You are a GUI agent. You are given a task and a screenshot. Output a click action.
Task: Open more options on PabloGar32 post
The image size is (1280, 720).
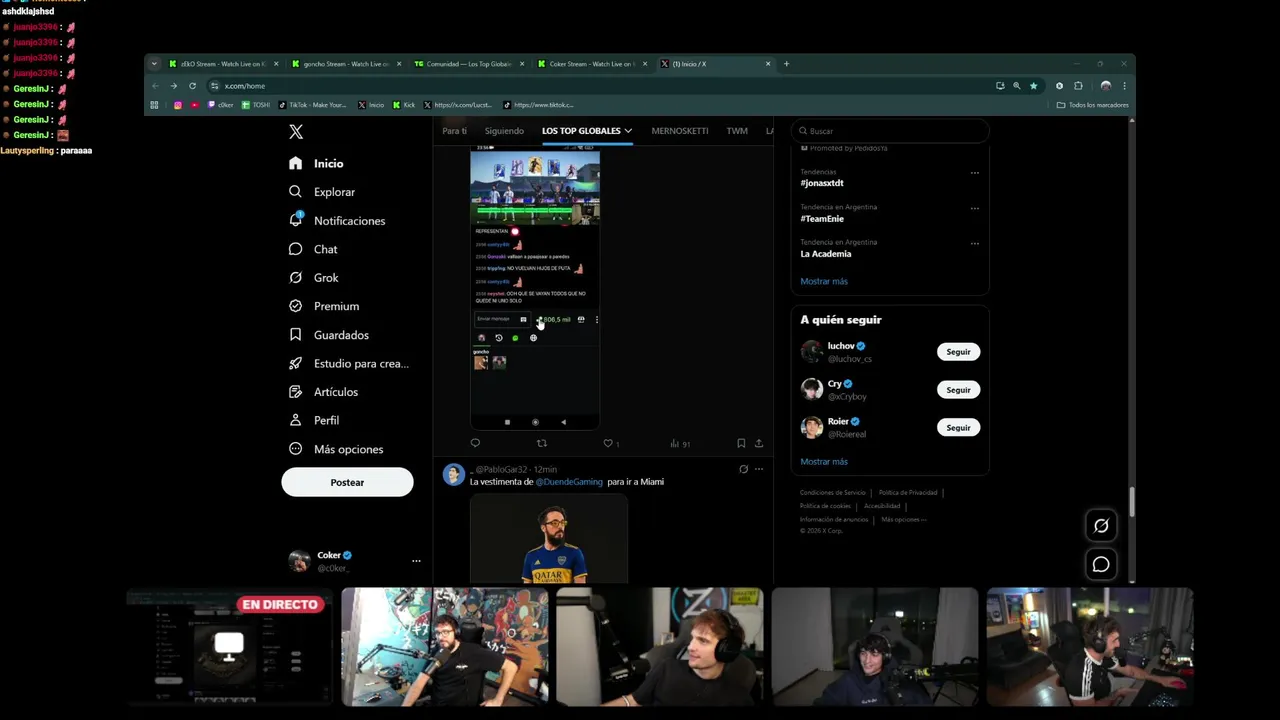[x=759, y=469]
